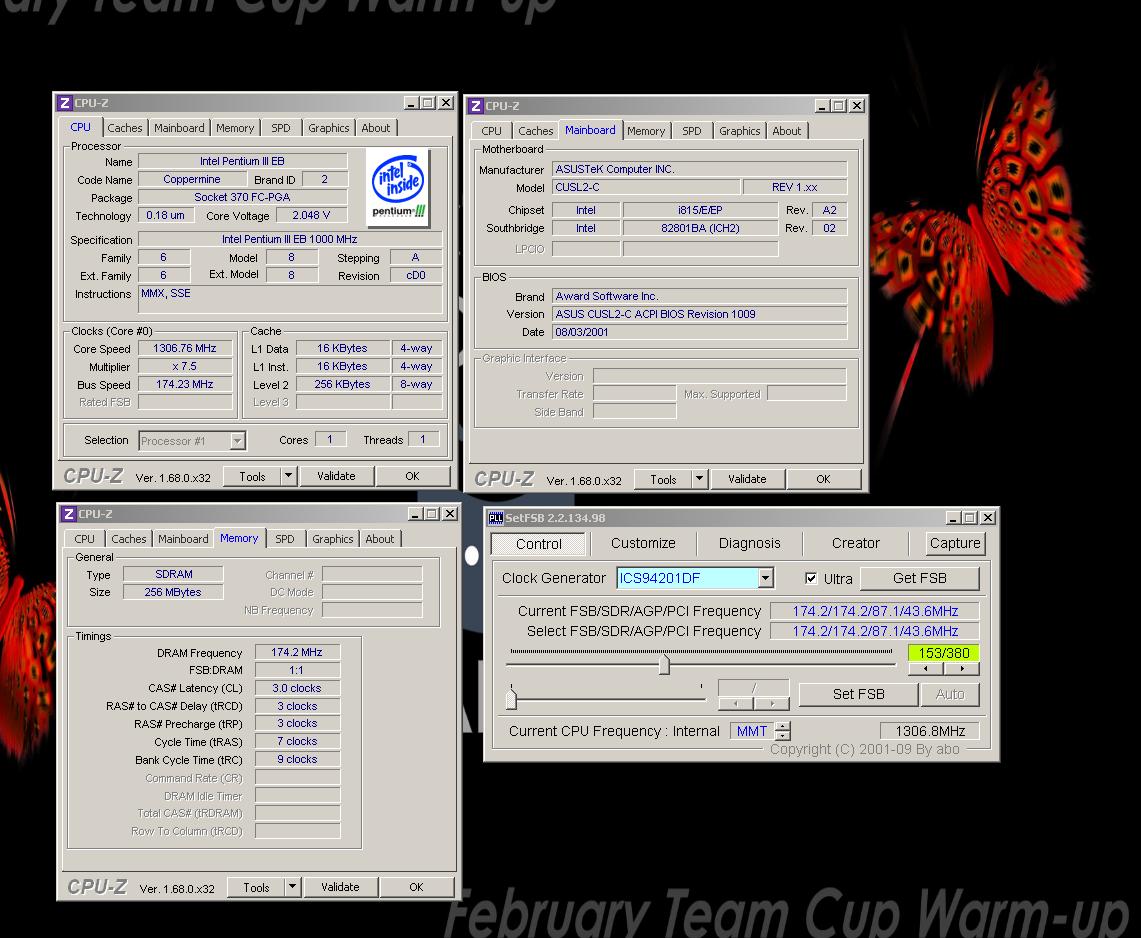Image resolution: width=1141 pixels, height=938 pixels.
Task: Click the Current FSB/SDR/AGP/PCI Frequency field
Action: point(875,611)
